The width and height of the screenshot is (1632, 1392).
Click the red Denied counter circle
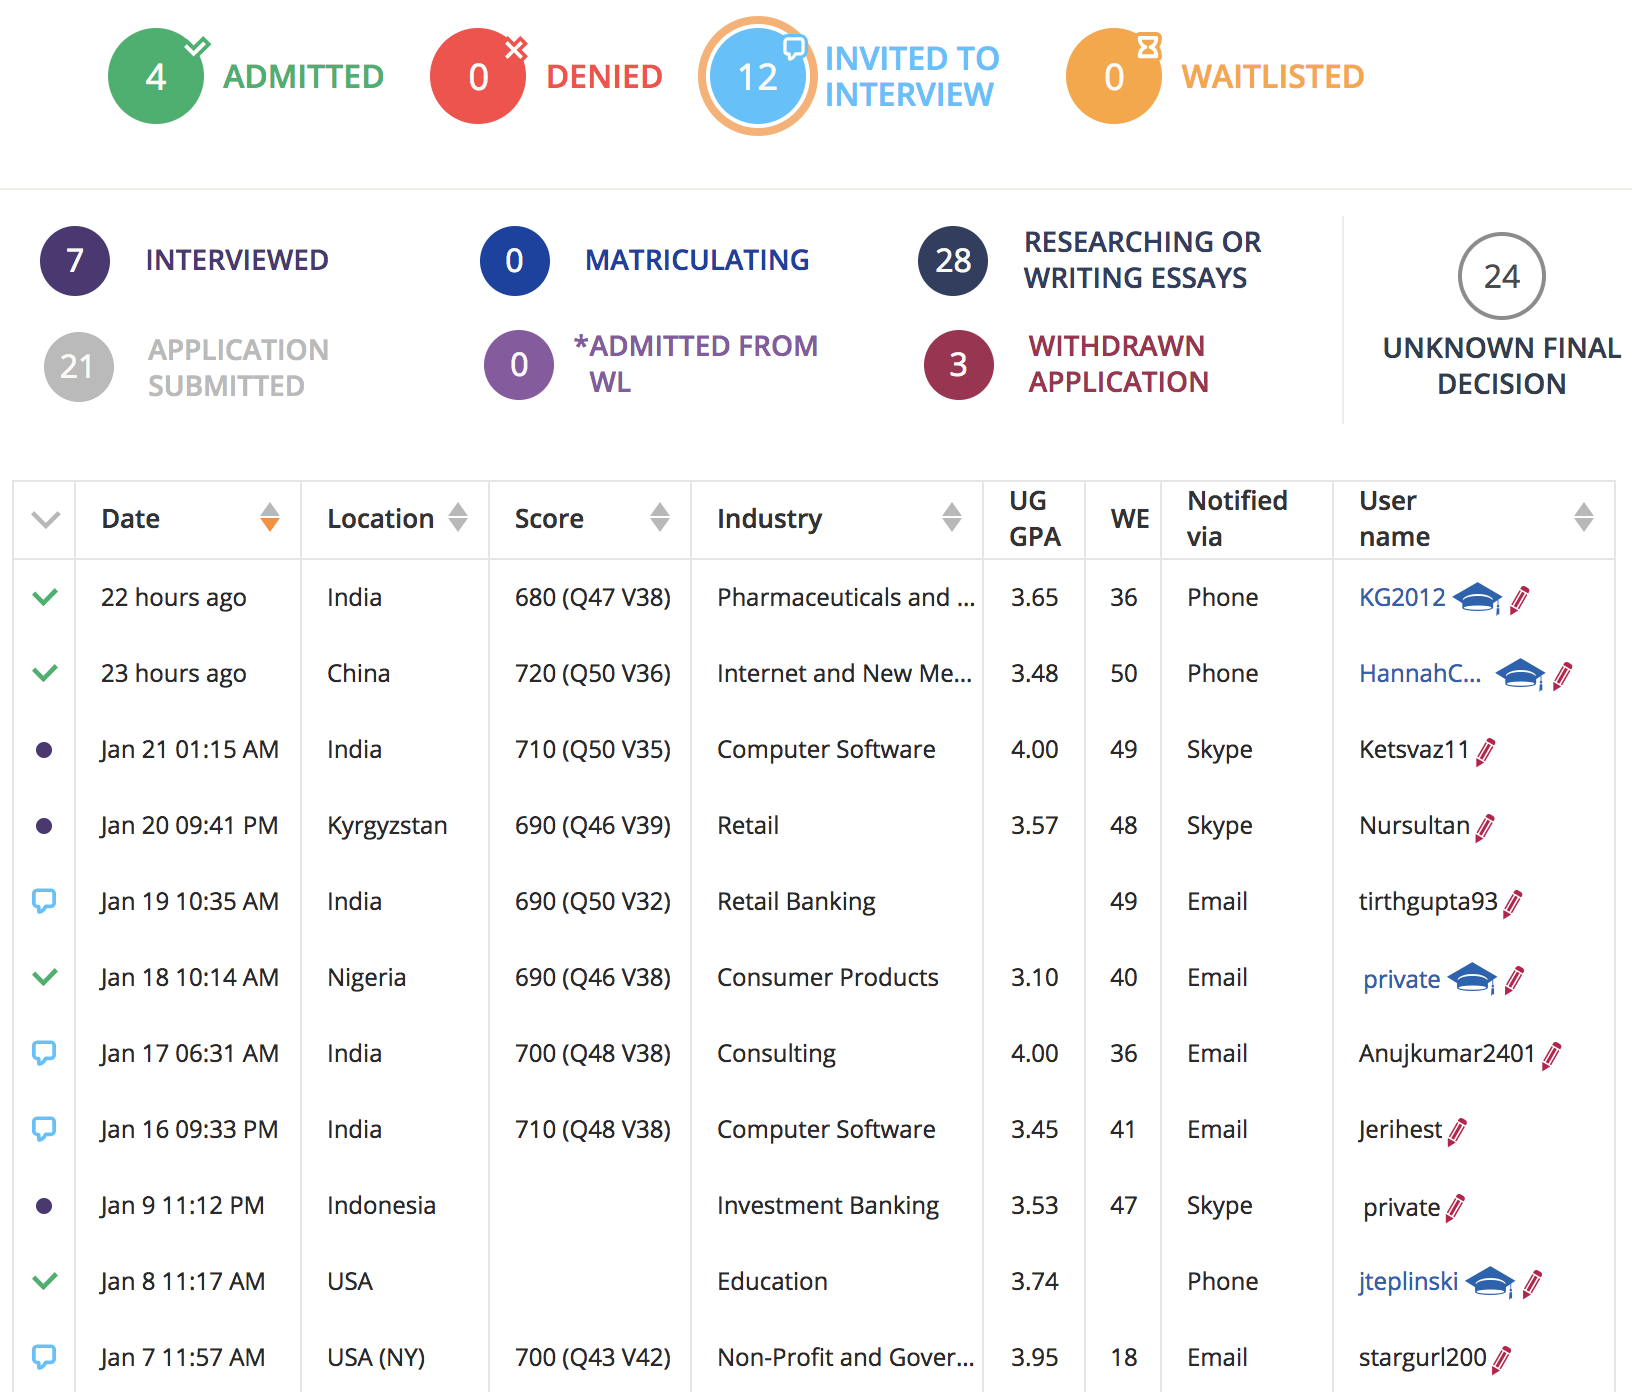[x=478, y=75]
